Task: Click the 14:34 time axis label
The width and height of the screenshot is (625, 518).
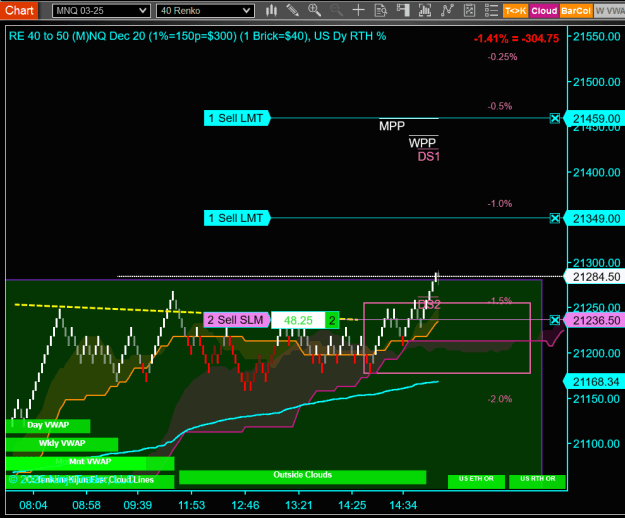Action: 403,505
